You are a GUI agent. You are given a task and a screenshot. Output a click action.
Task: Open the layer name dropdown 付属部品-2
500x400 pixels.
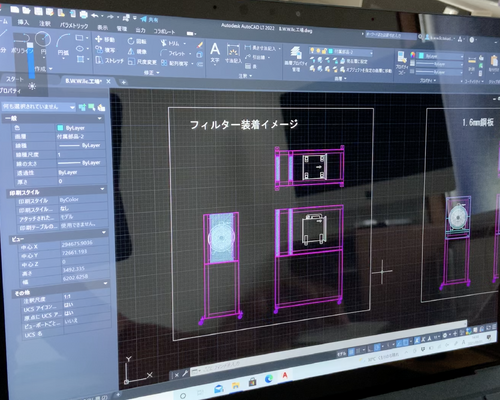tap(340, 52)
